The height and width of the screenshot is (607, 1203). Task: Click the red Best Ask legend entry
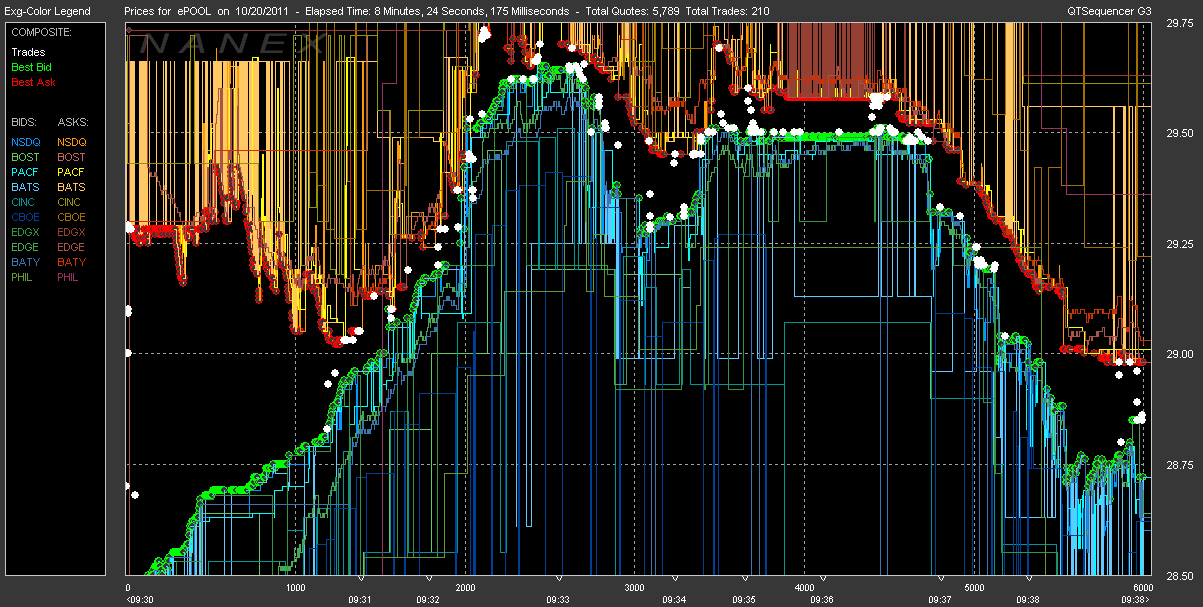(33, 82)
